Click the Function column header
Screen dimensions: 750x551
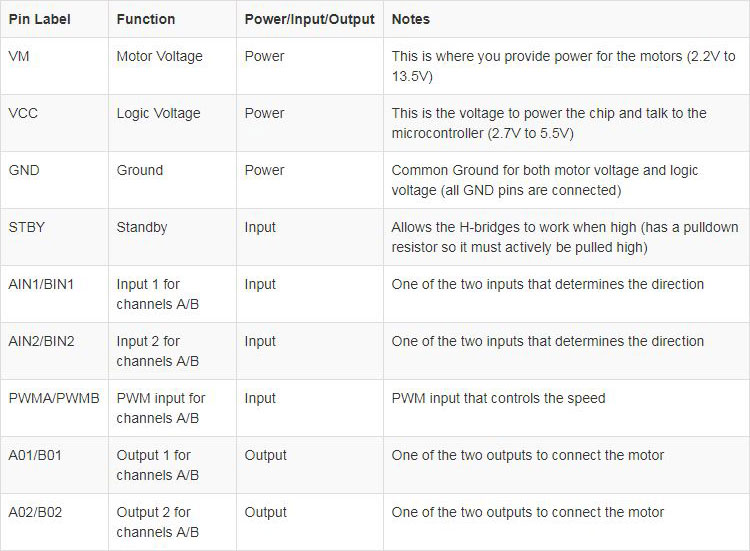coord(146,19)
